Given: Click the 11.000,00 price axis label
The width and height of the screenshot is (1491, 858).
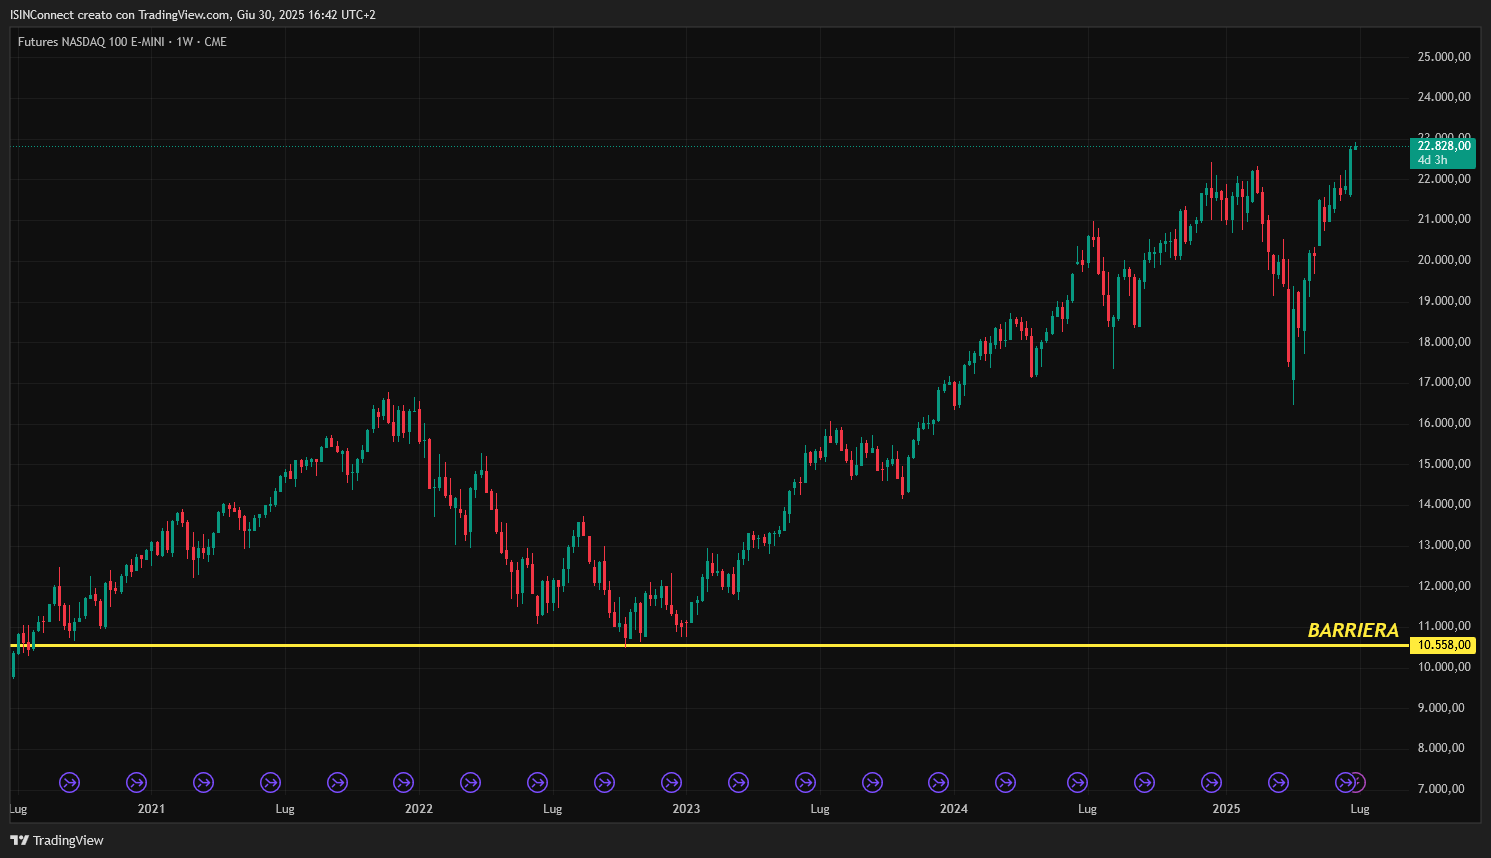Looking at the screenshot, I should click(x=1444, y=626).
